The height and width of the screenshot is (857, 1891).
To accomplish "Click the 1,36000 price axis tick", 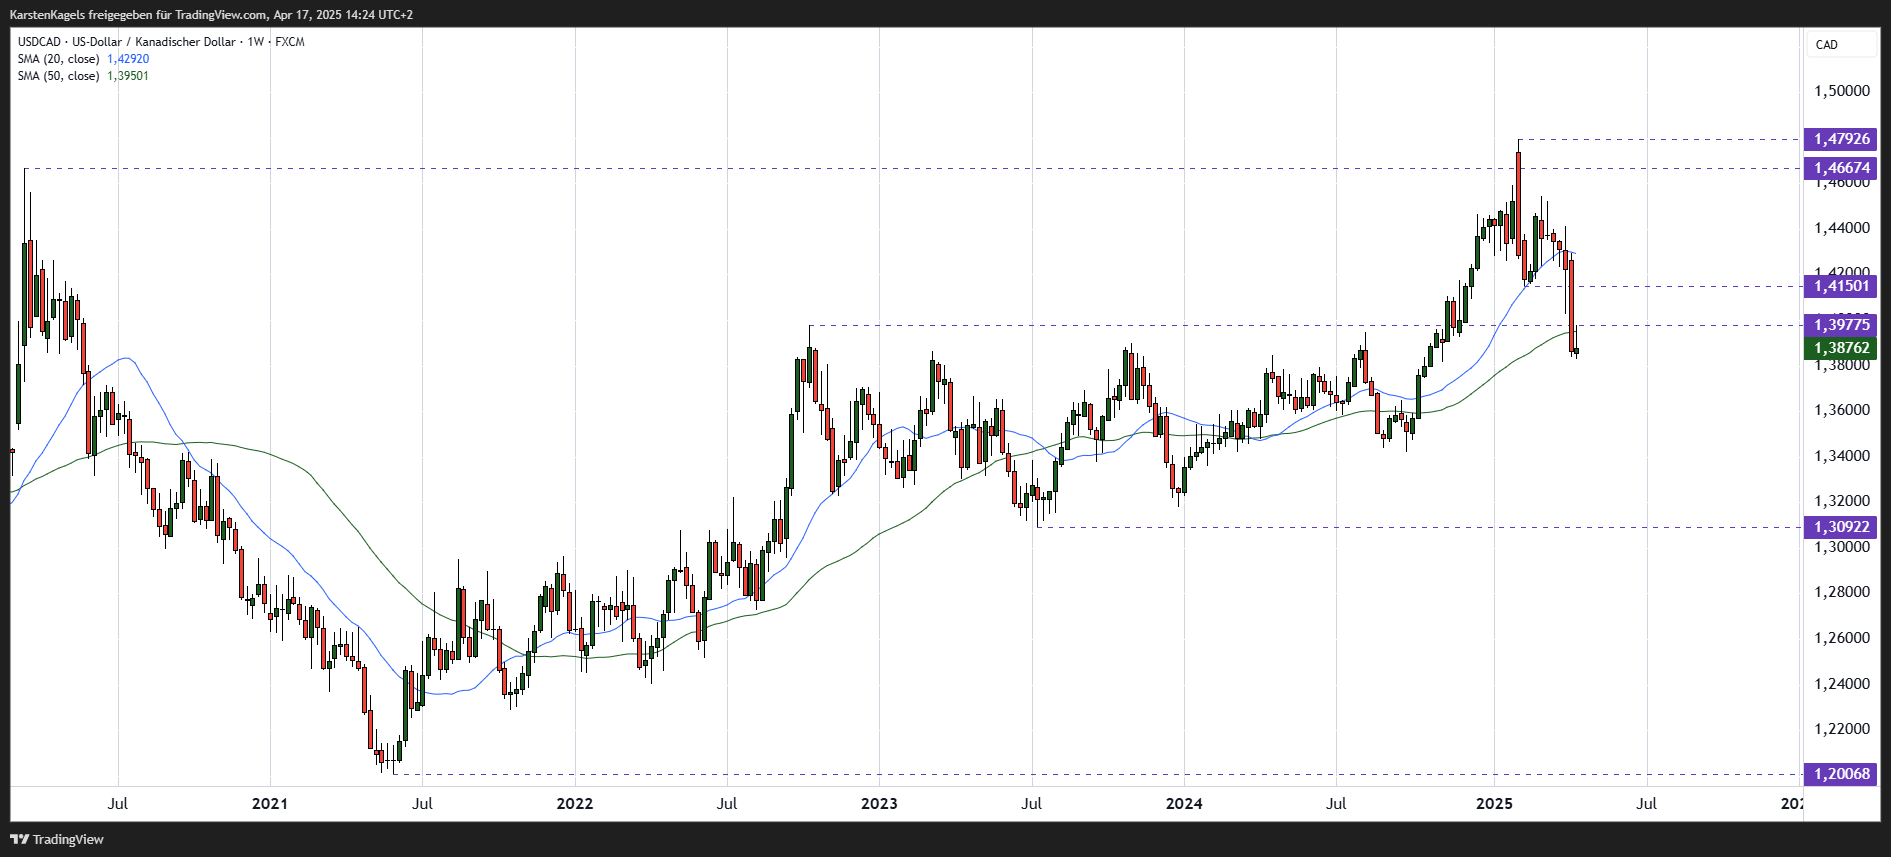I will [x=1842, y=410].
